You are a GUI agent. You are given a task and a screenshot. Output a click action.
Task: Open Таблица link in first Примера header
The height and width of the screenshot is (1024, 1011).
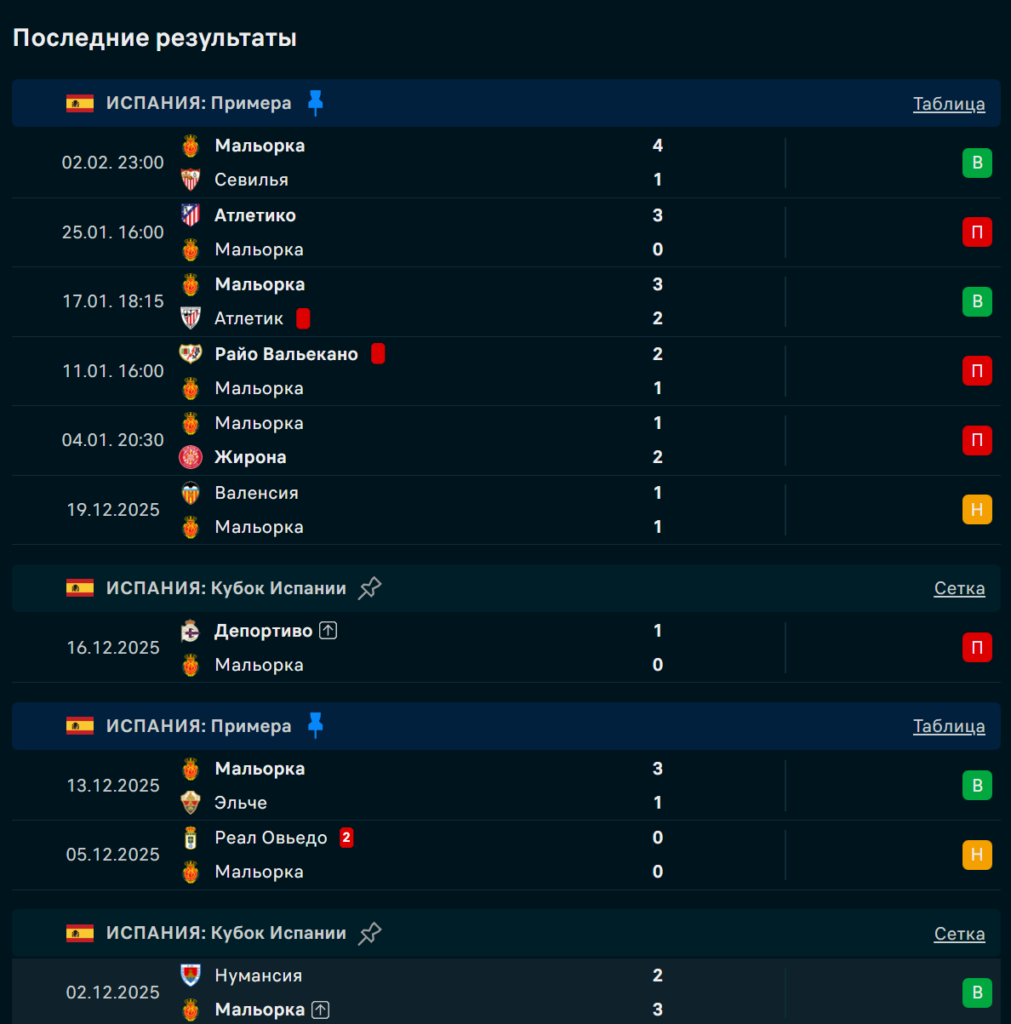pos(948,104)
